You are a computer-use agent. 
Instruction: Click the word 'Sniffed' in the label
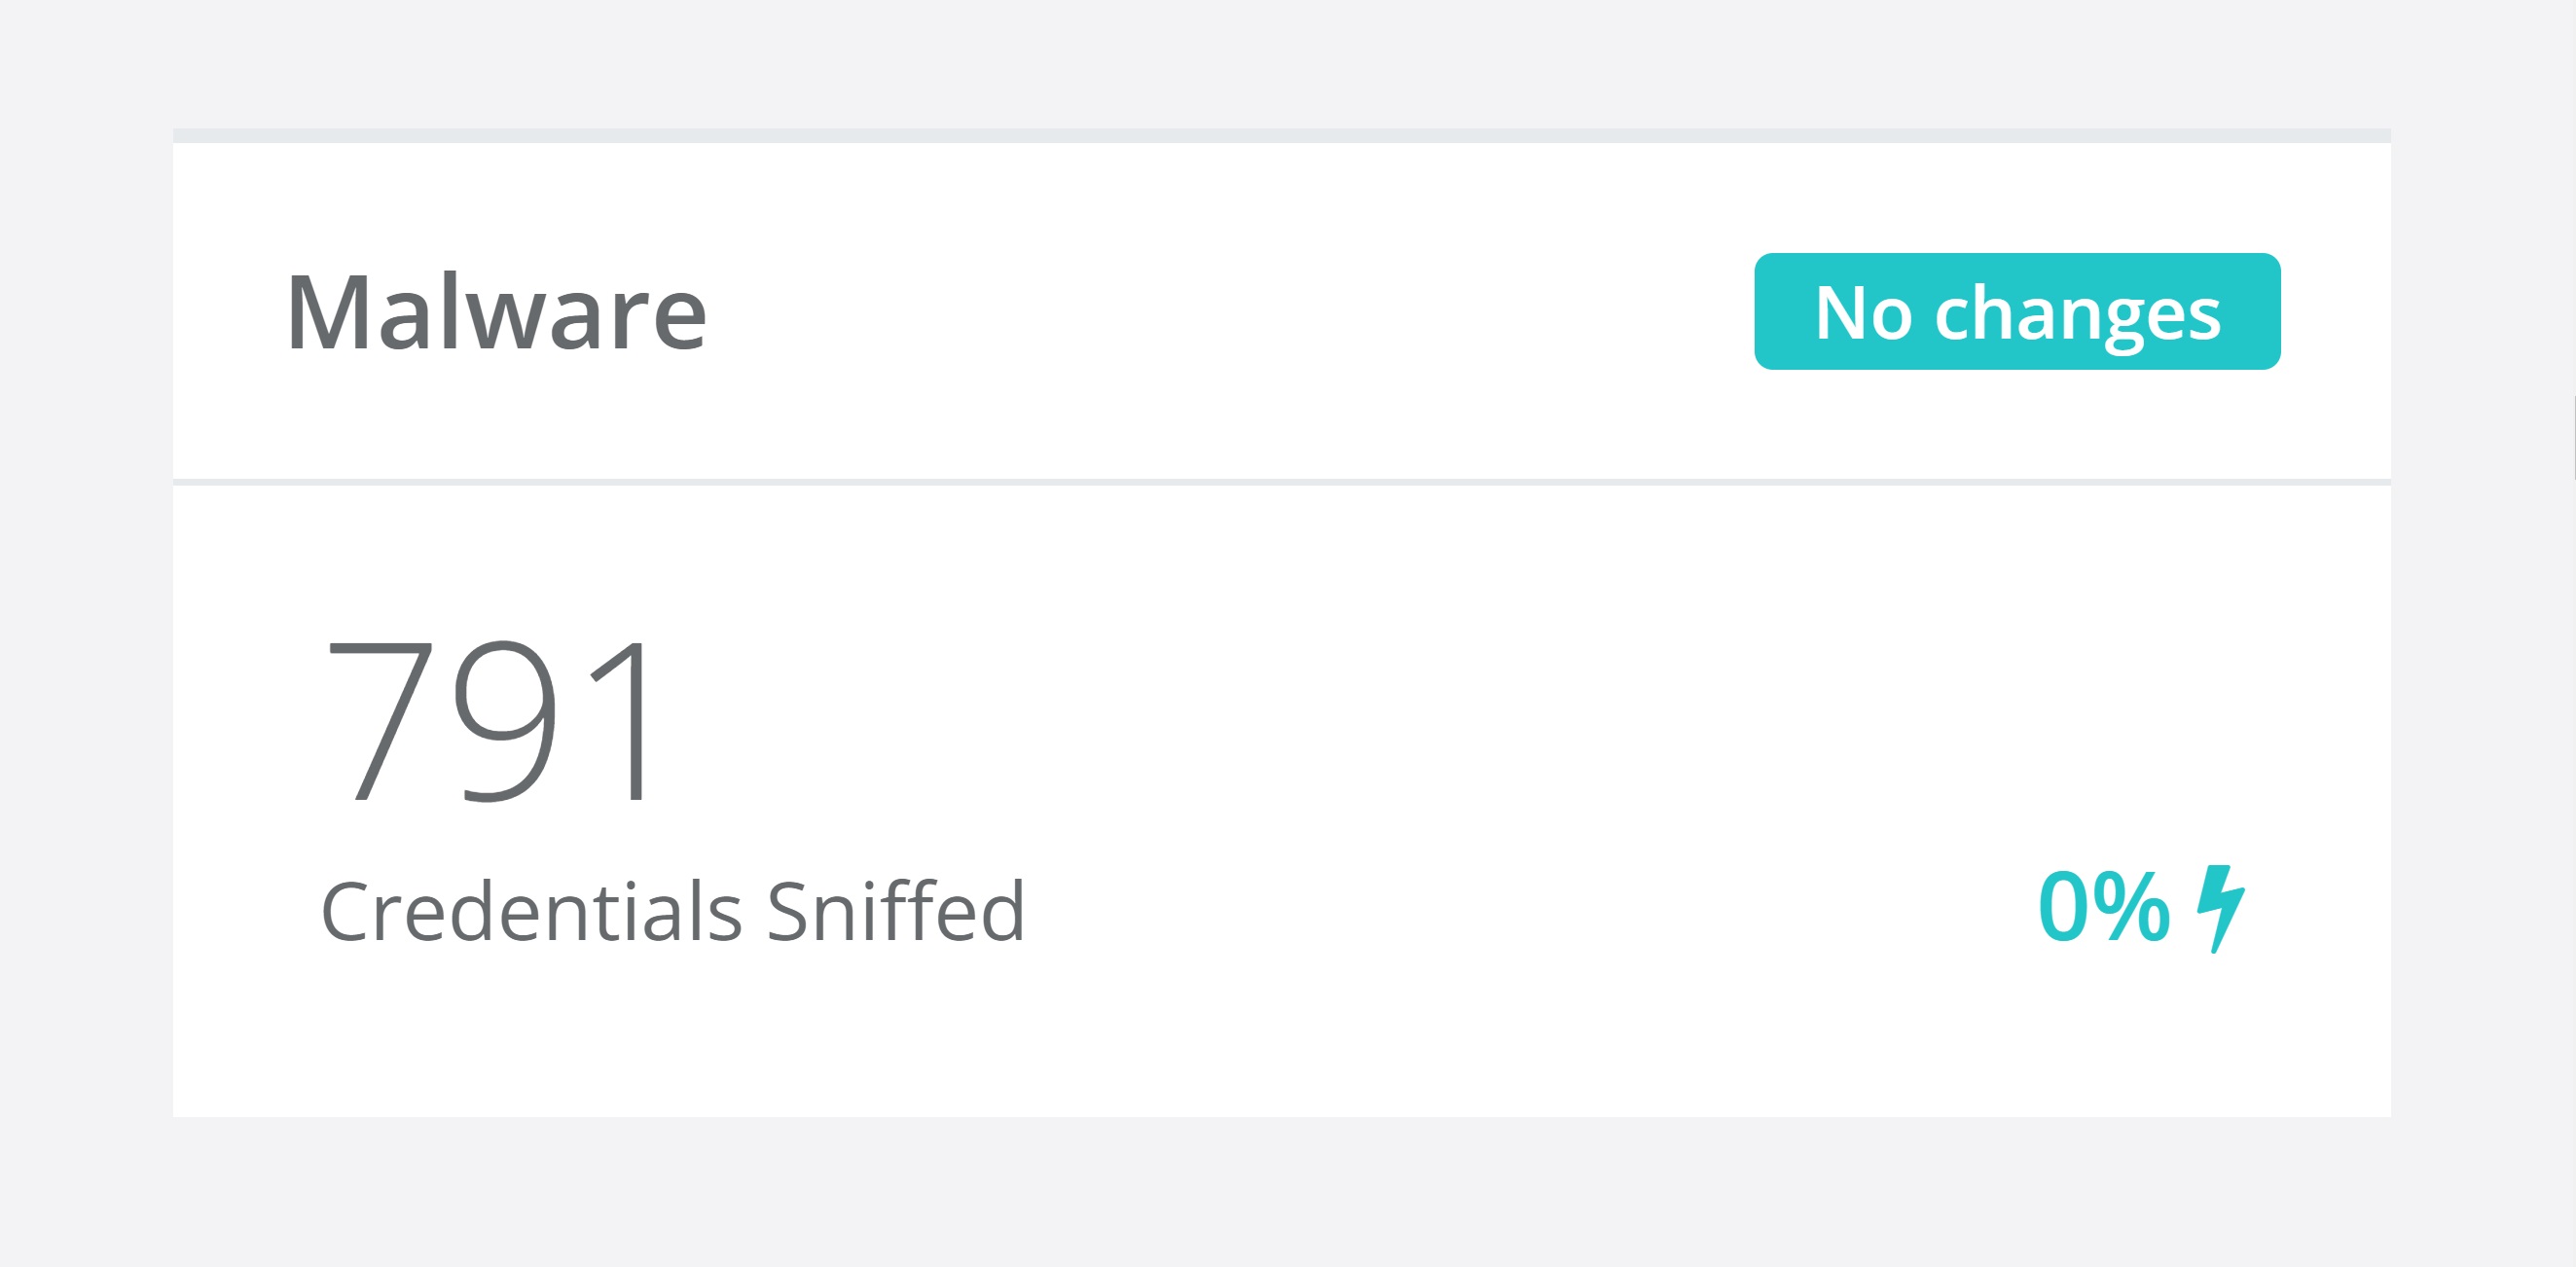pyautogui.click(x=896, y=911)
